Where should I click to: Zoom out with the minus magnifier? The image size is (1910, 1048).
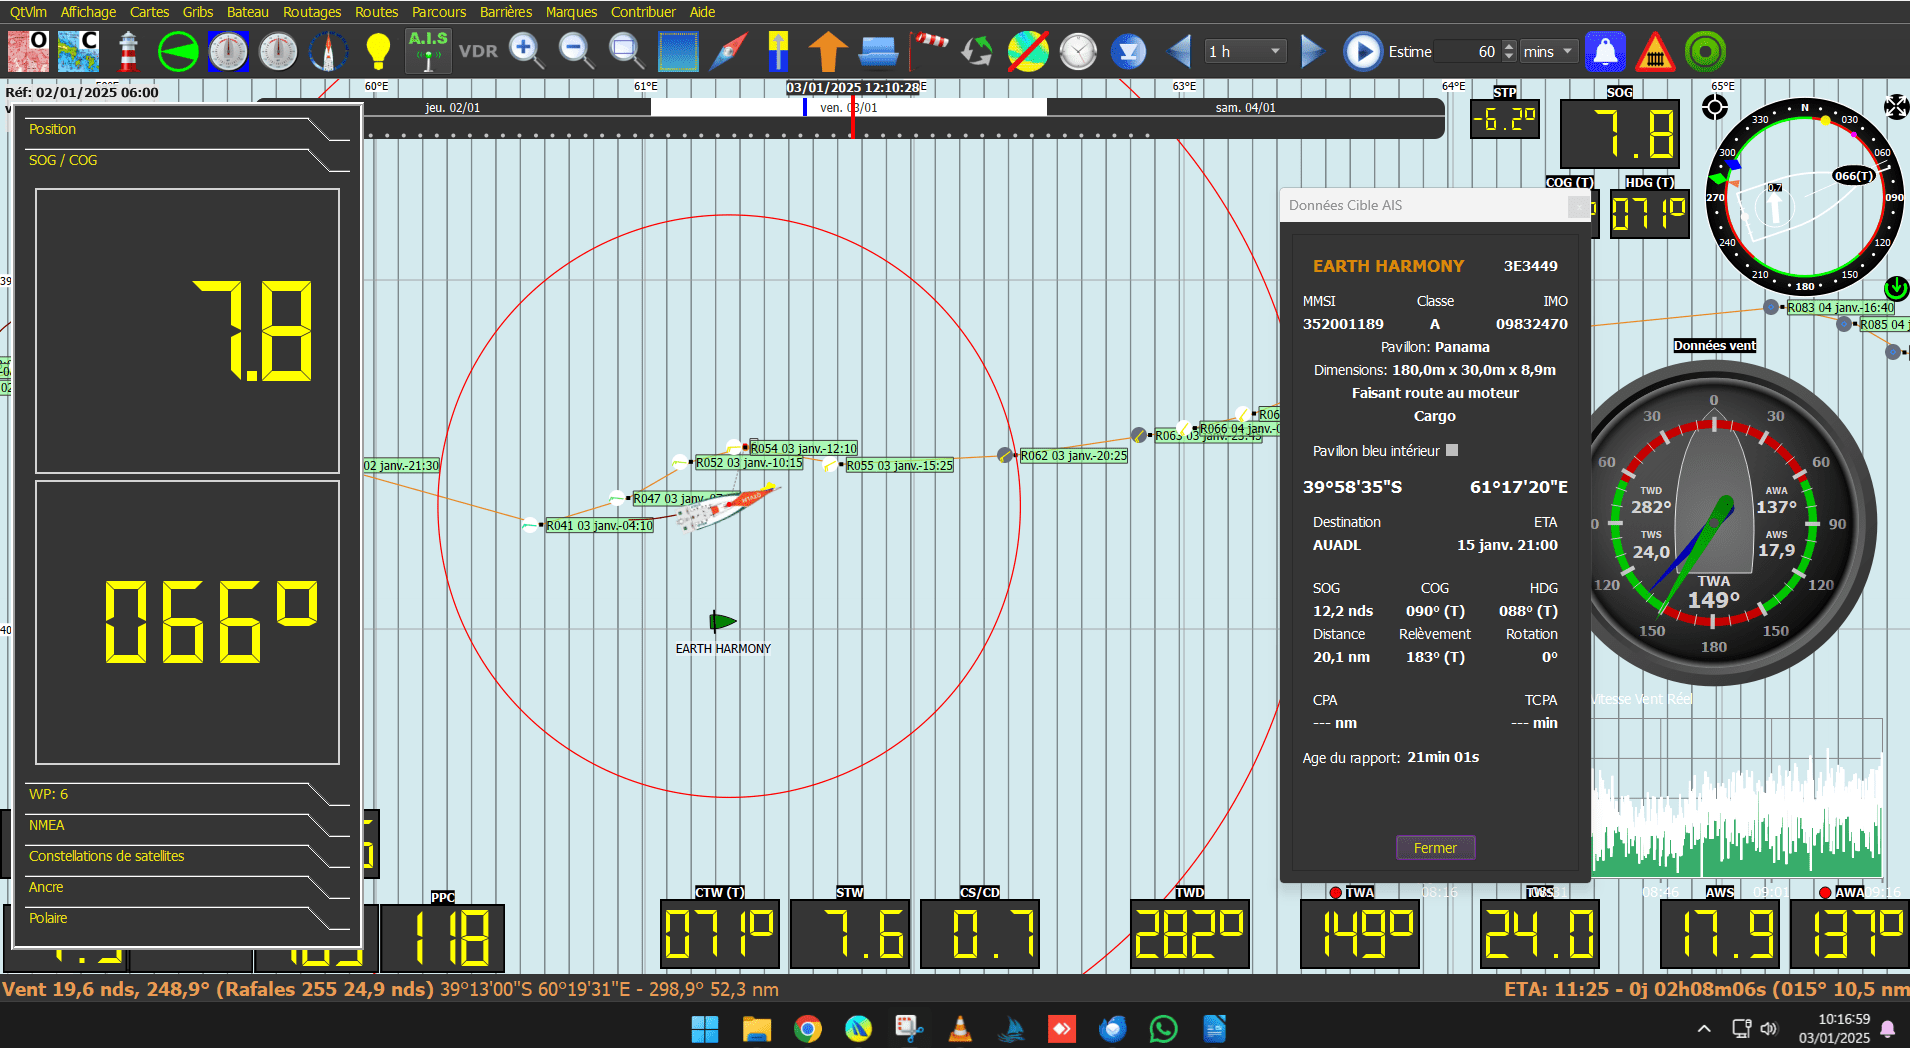point(576,51)
